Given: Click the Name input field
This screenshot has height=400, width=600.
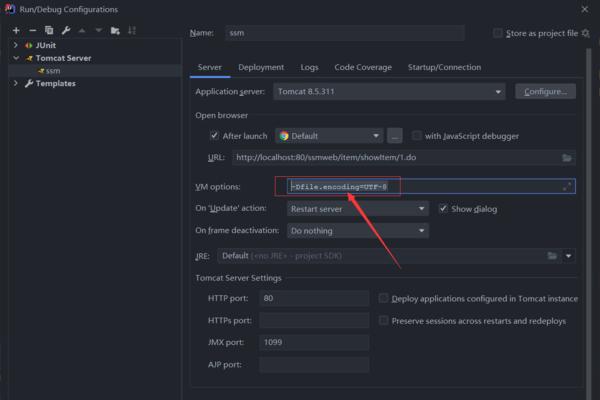Looking at the screenshot, I should 345,33.
